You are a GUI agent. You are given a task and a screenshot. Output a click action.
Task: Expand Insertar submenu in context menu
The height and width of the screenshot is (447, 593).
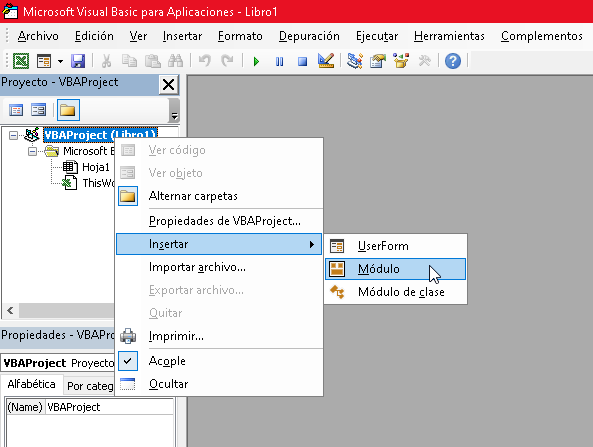click(219, 244)
